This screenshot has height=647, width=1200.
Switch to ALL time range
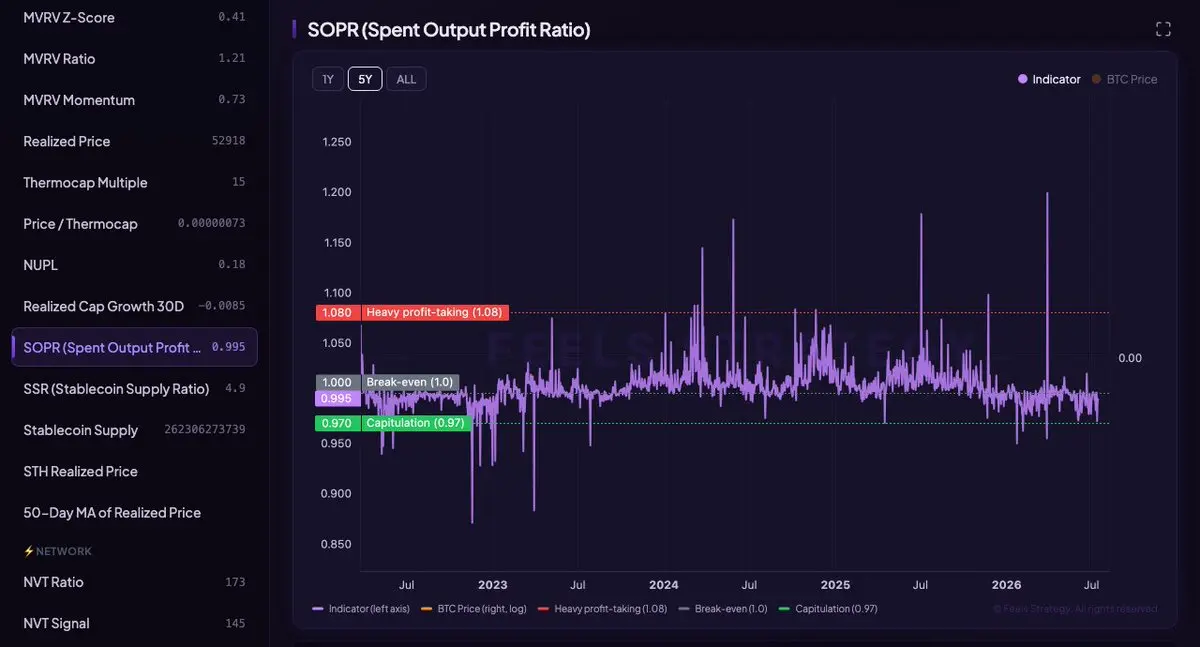click(x=407, y=79)
